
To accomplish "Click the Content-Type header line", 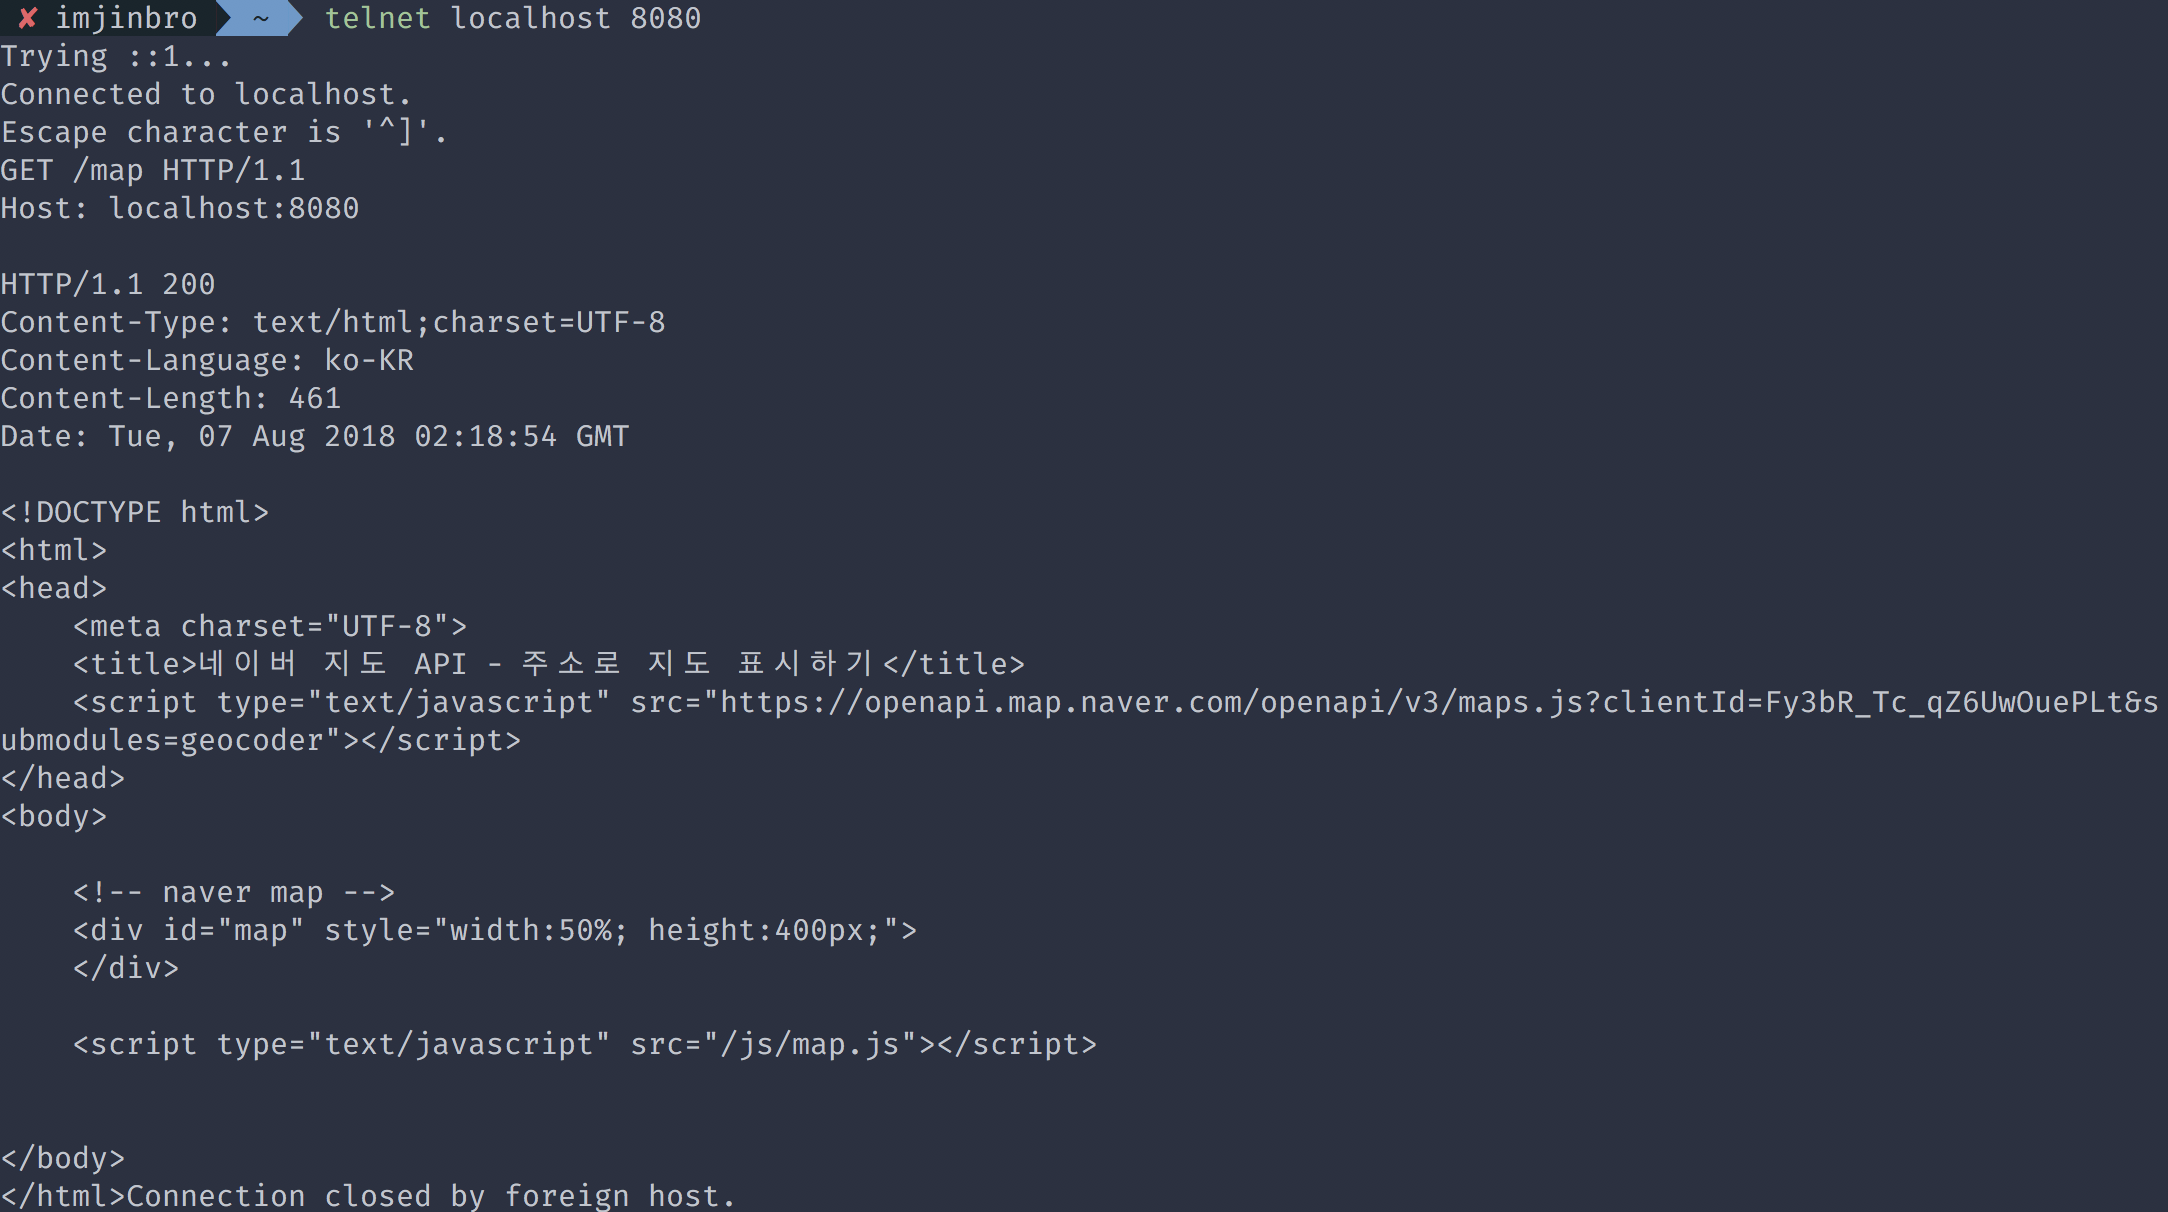I will (333, 322).
